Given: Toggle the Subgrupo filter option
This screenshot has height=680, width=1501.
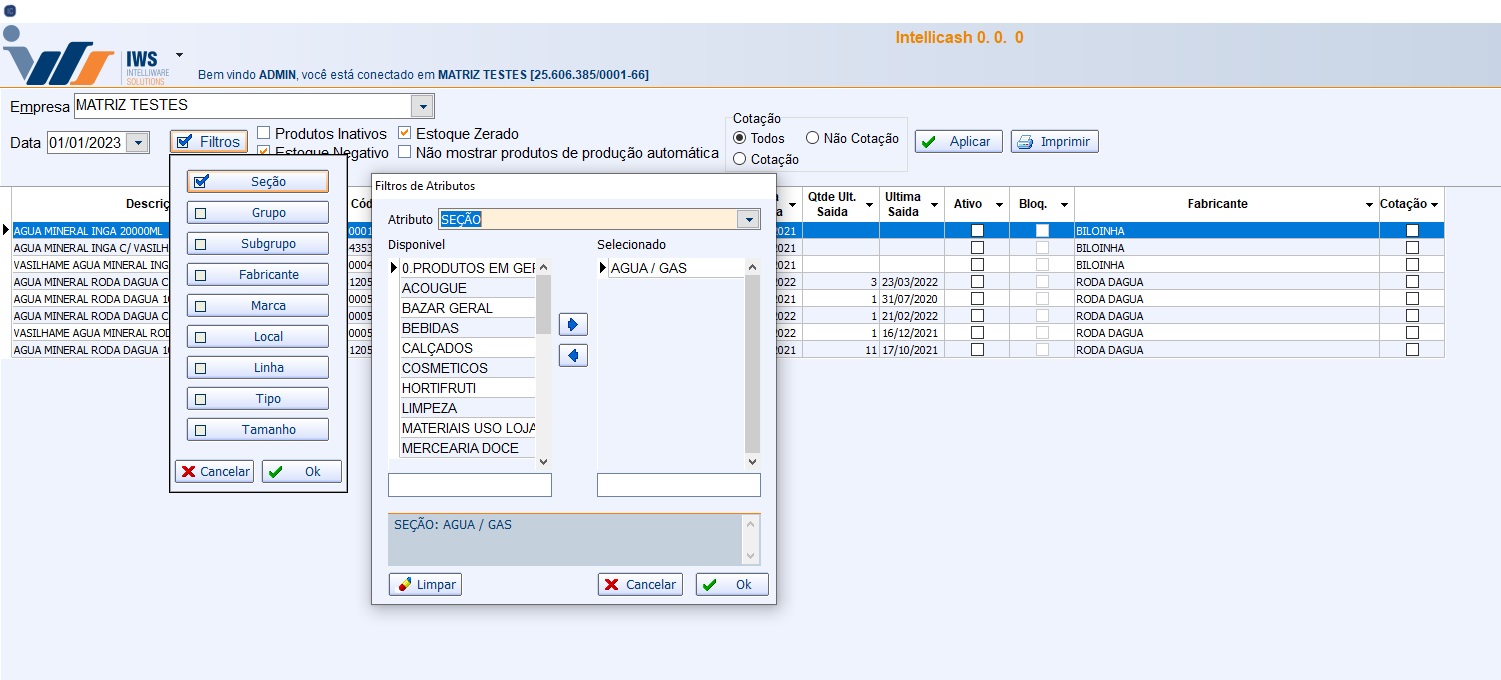Looking at the screenshot, I should [x=257, y=244].
